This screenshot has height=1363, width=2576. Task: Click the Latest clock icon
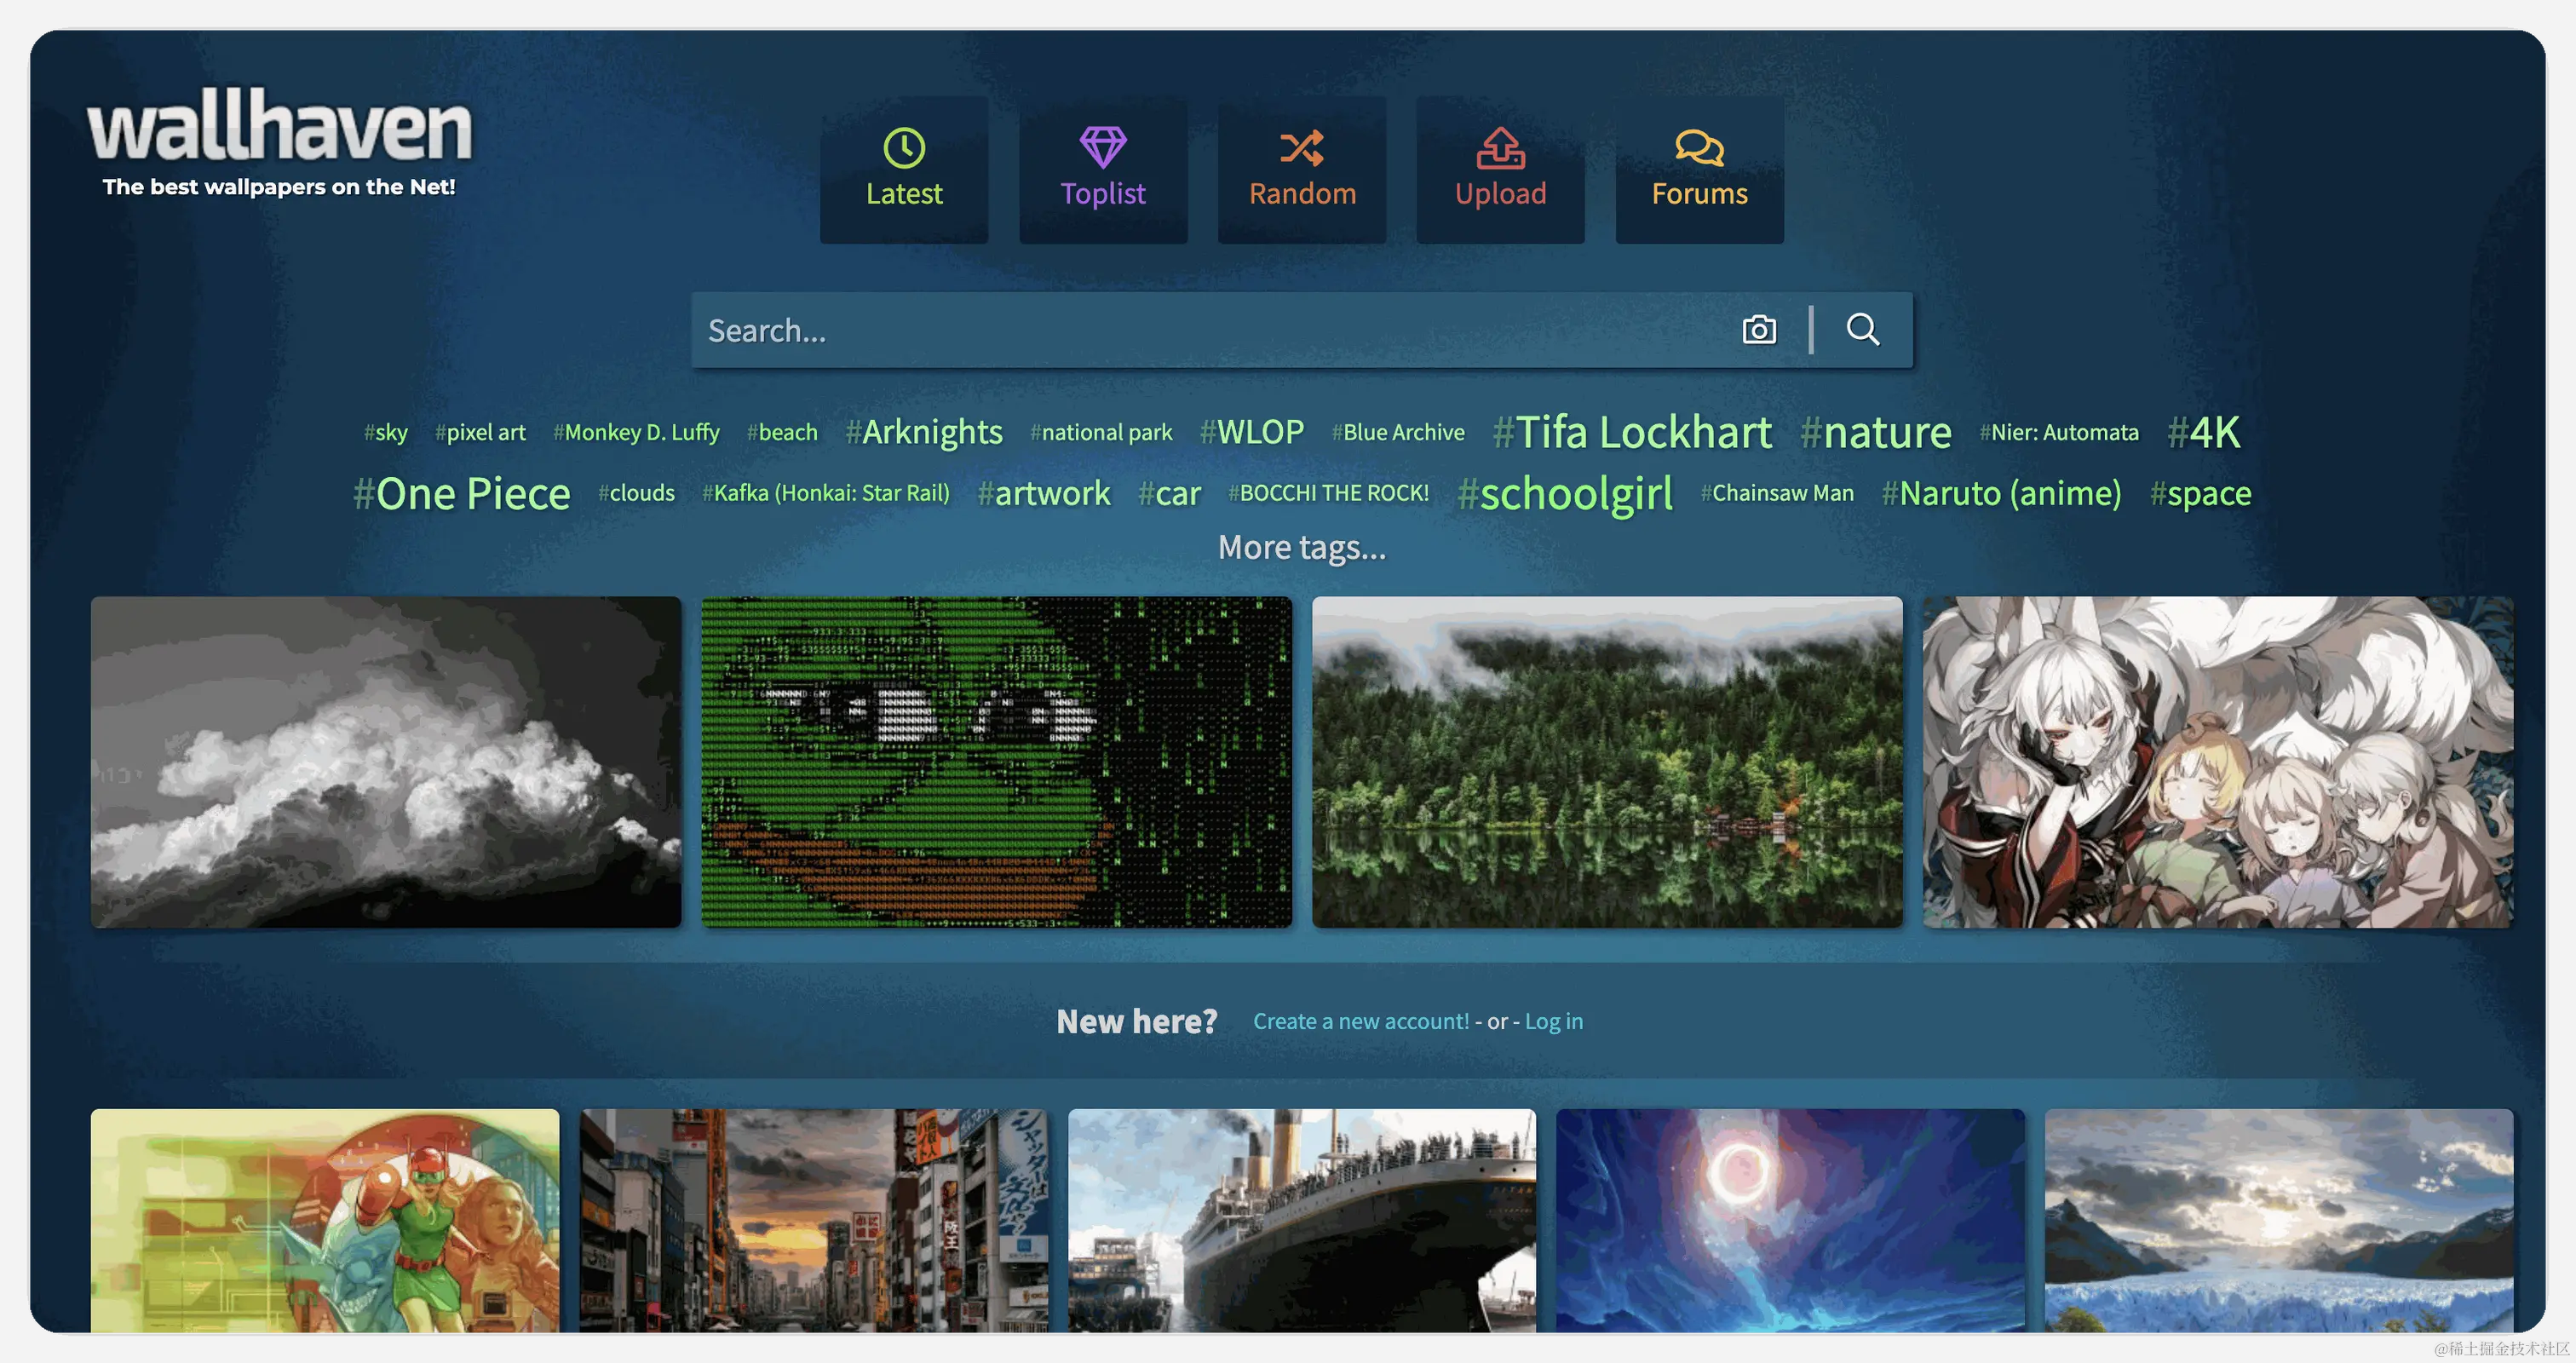pyautogui.click(x=904, y=148)
